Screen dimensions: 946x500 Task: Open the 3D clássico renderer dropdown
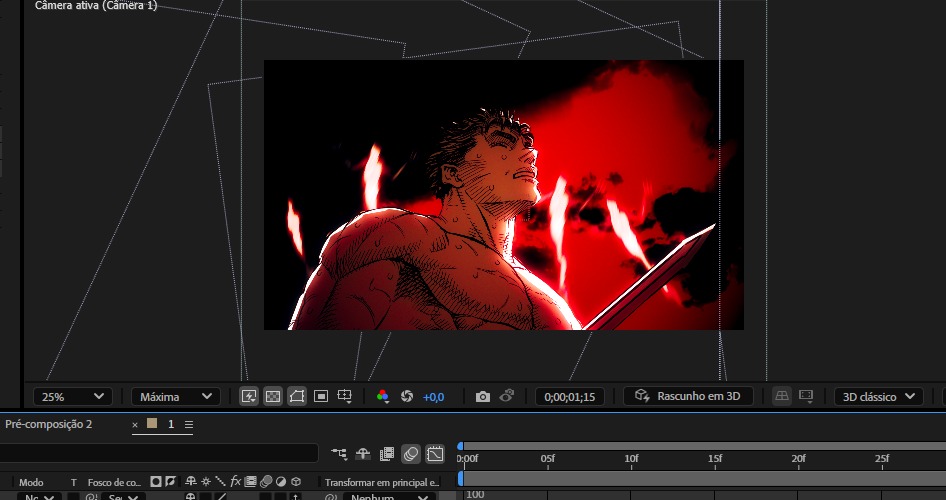tap(878, 396)
